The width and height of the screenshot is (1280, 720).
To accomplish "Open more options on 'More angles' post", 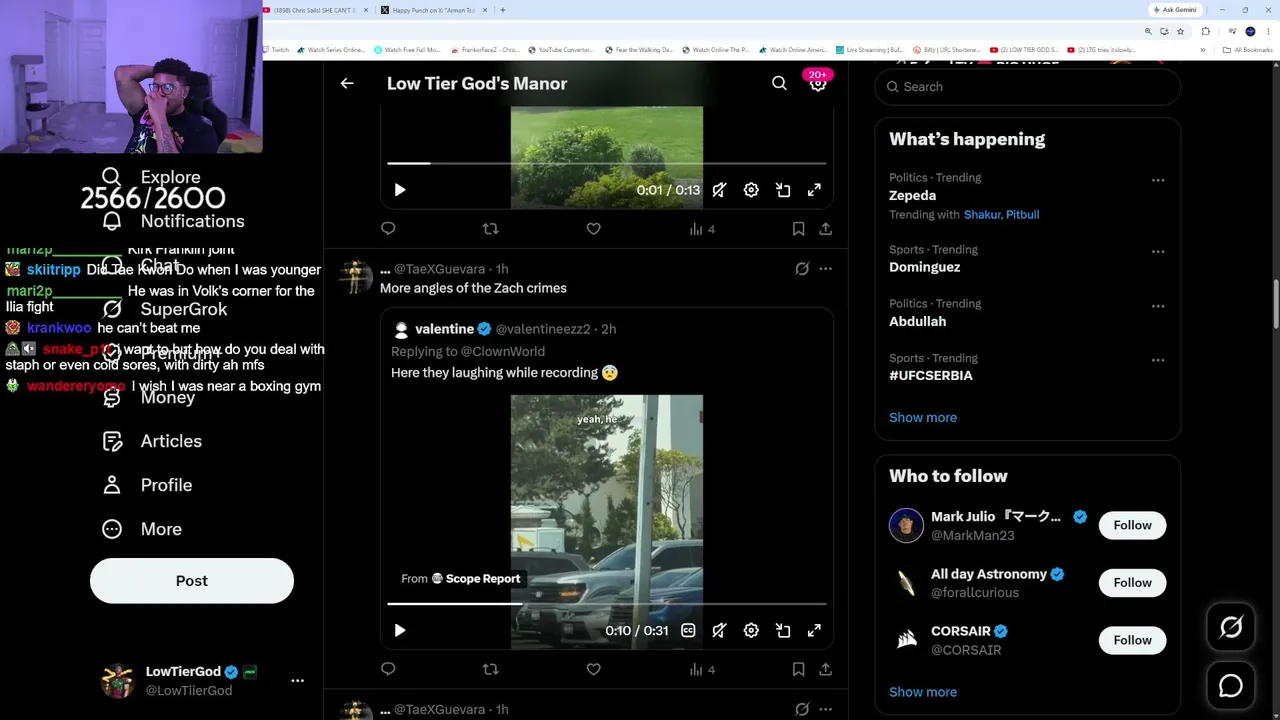I will (825, 269).
